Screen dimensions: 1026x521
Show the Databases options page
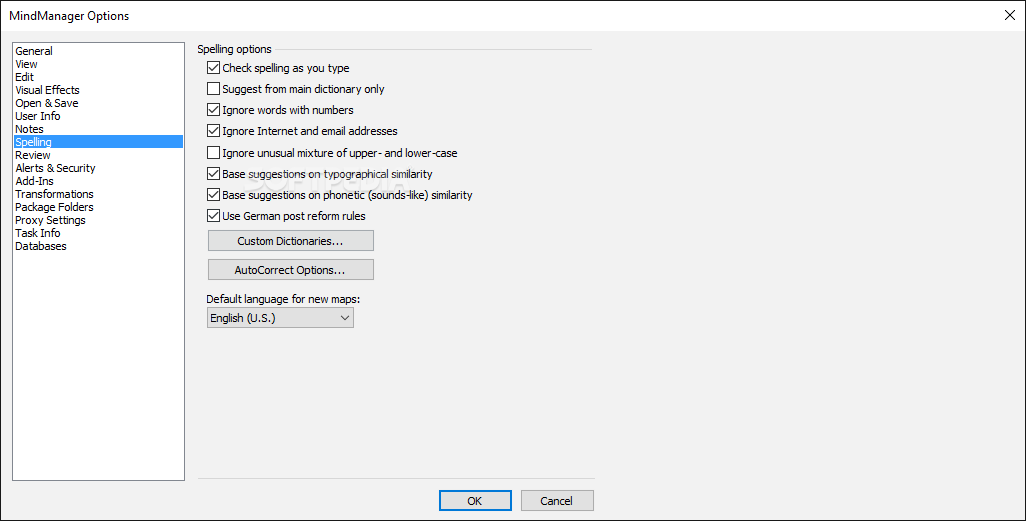(x=41, y=246)
